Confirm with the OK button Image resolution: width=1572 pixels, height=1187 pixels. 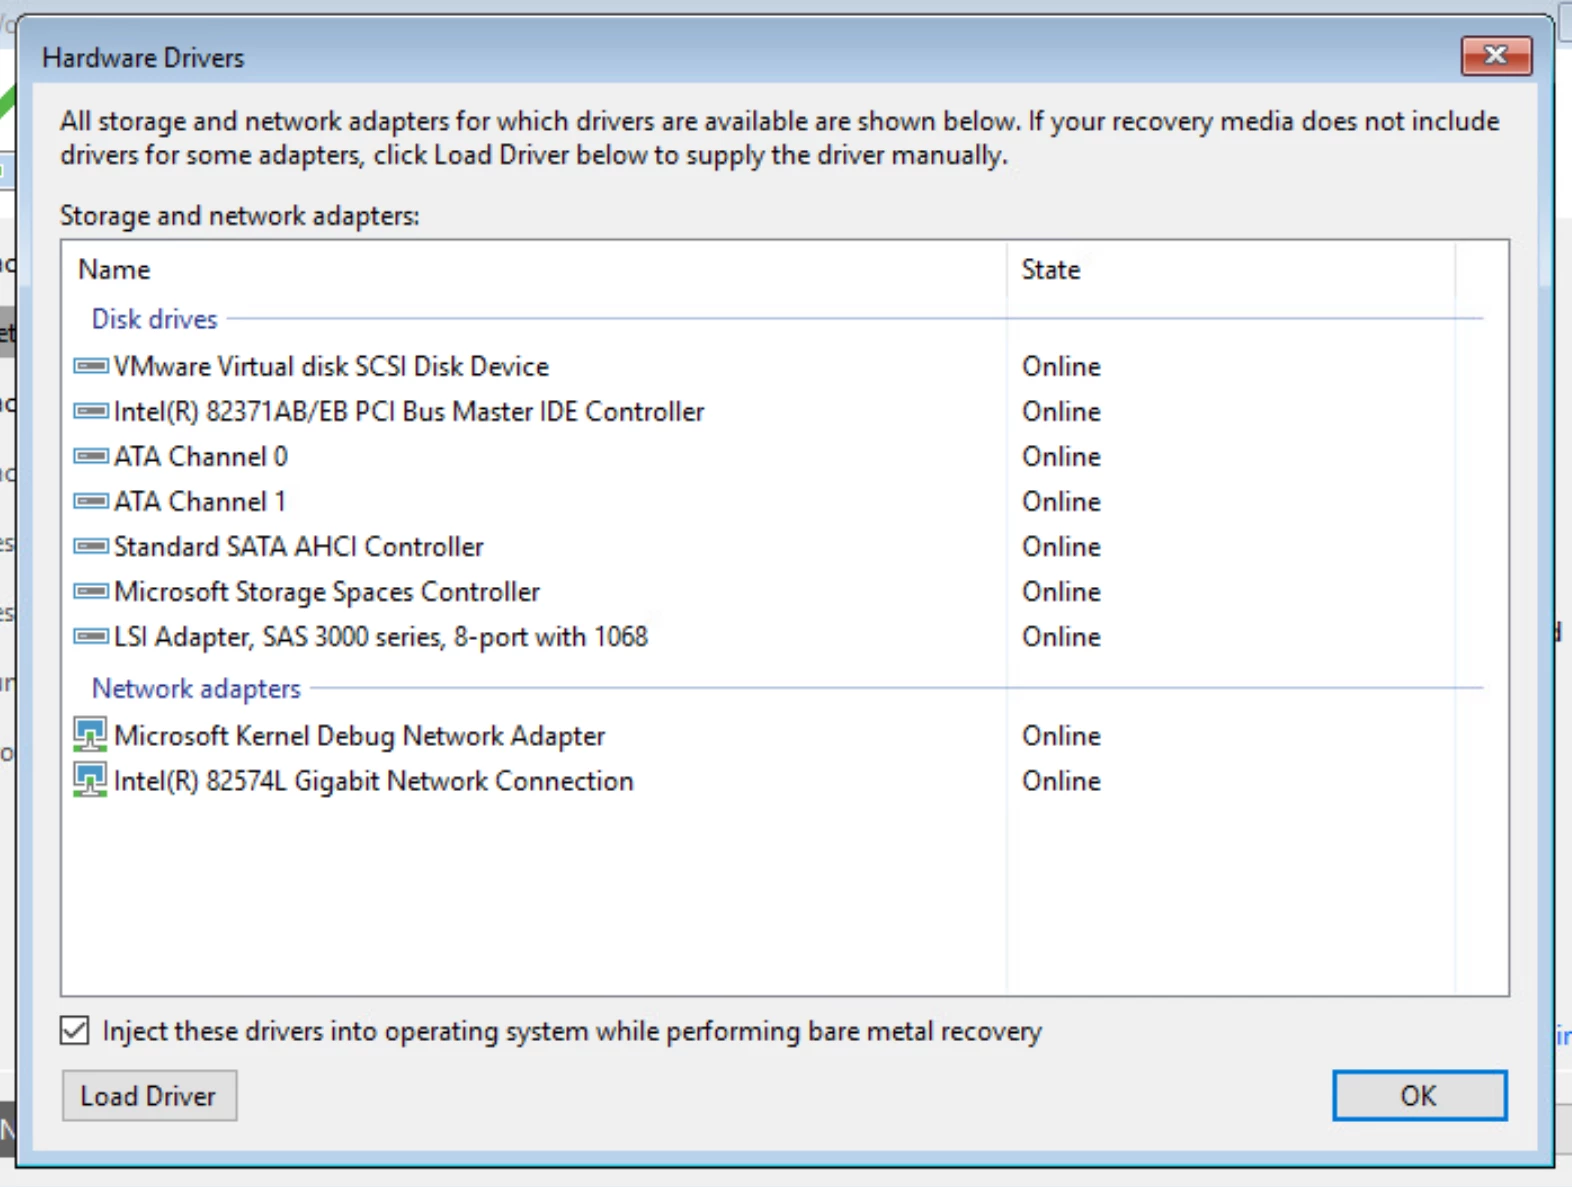(x=1418, y=1096)
